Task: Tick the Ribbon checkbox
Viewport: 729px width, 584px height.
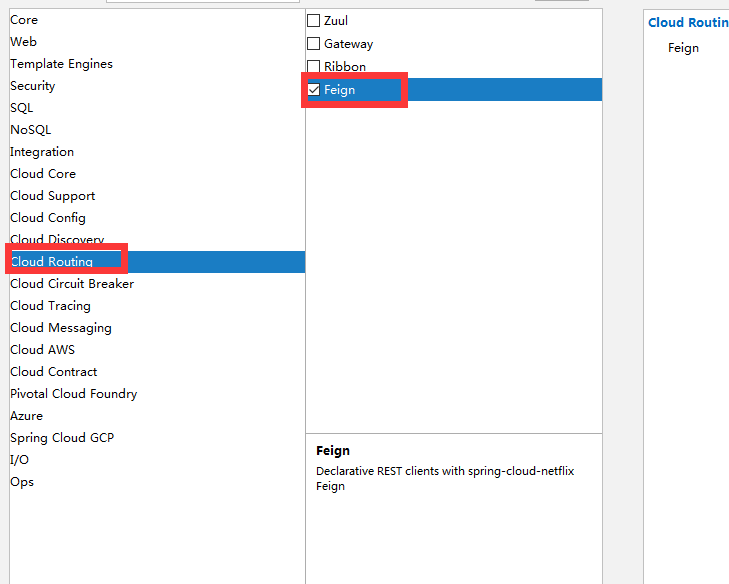Action: click(x=314, y=66)
